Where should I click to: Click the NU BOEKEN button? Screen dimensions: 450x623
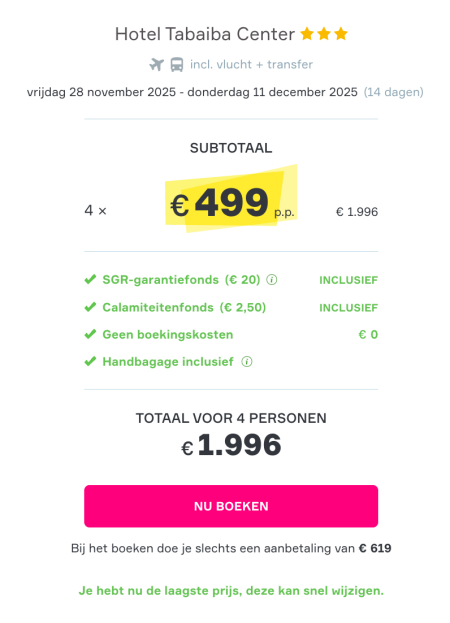[231, 506]
